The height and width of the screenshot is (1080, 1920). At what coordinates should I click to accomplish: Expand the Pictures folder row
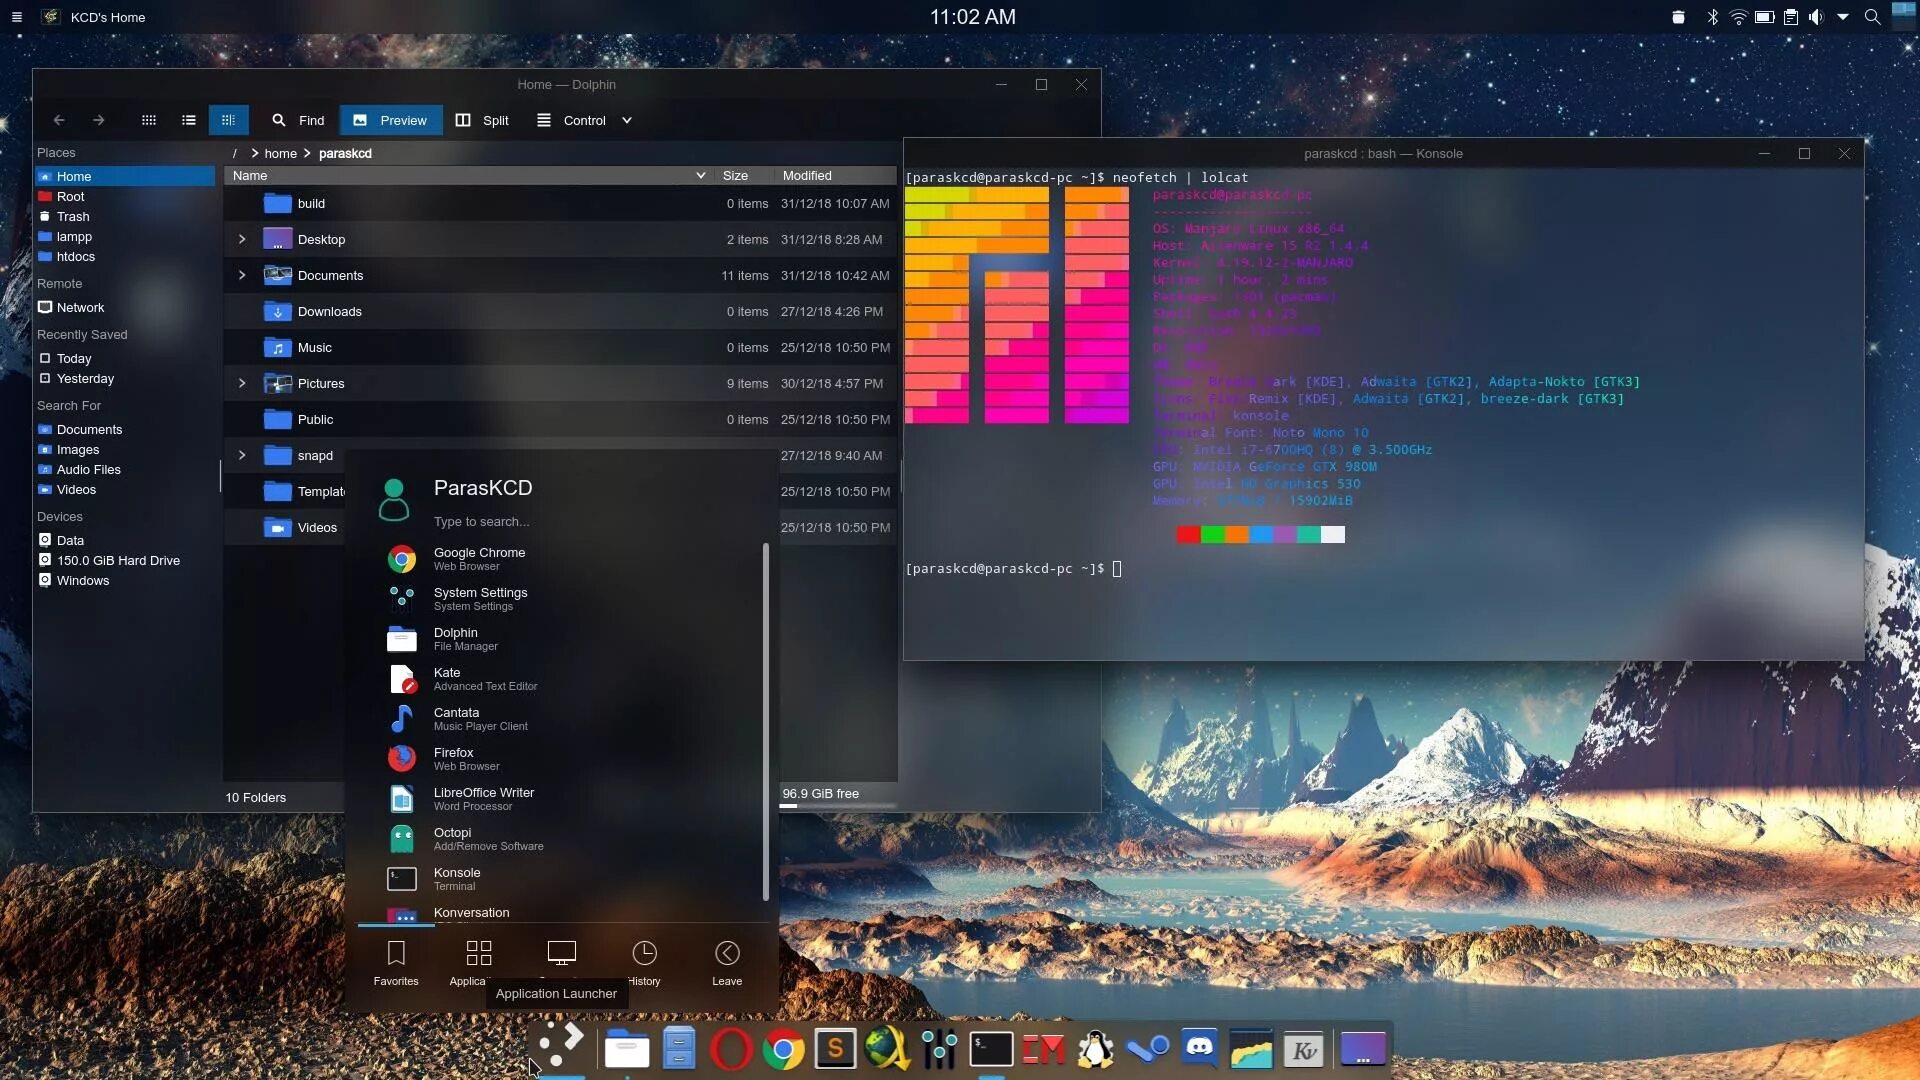[242, 383]
